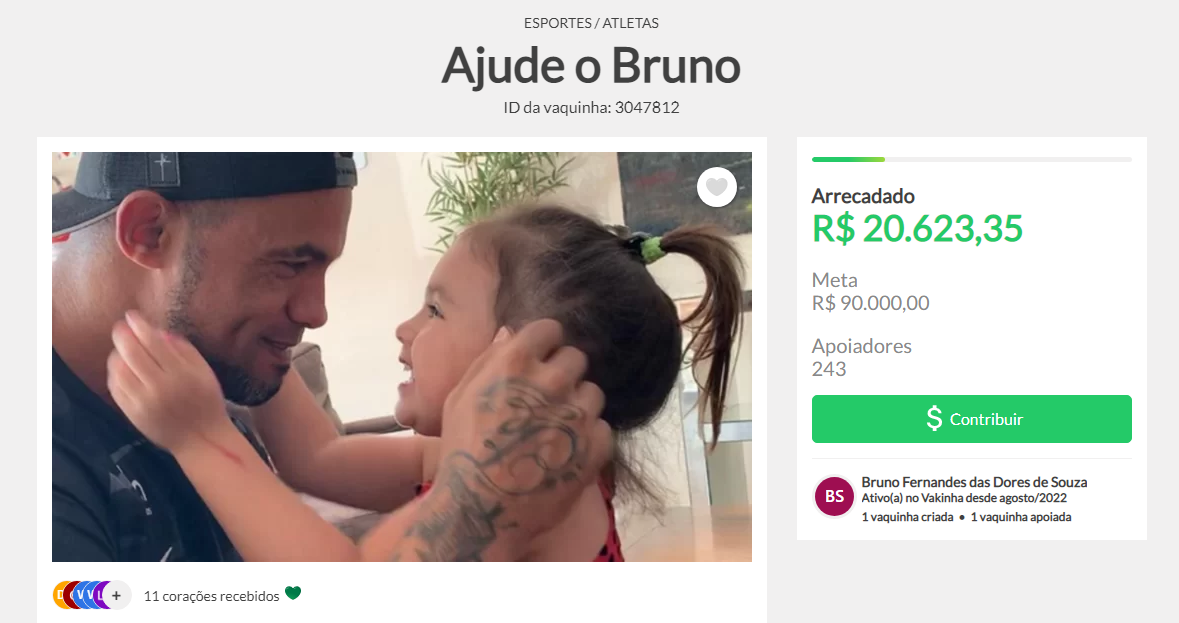Viewport: 1179px width, 623px height.
Task: Click the 1 vaquinha criada label
Action: point(907,517)
